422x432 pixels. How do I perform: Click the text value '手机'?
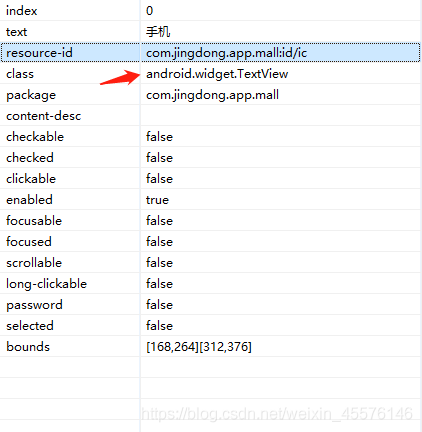point(158,32)
